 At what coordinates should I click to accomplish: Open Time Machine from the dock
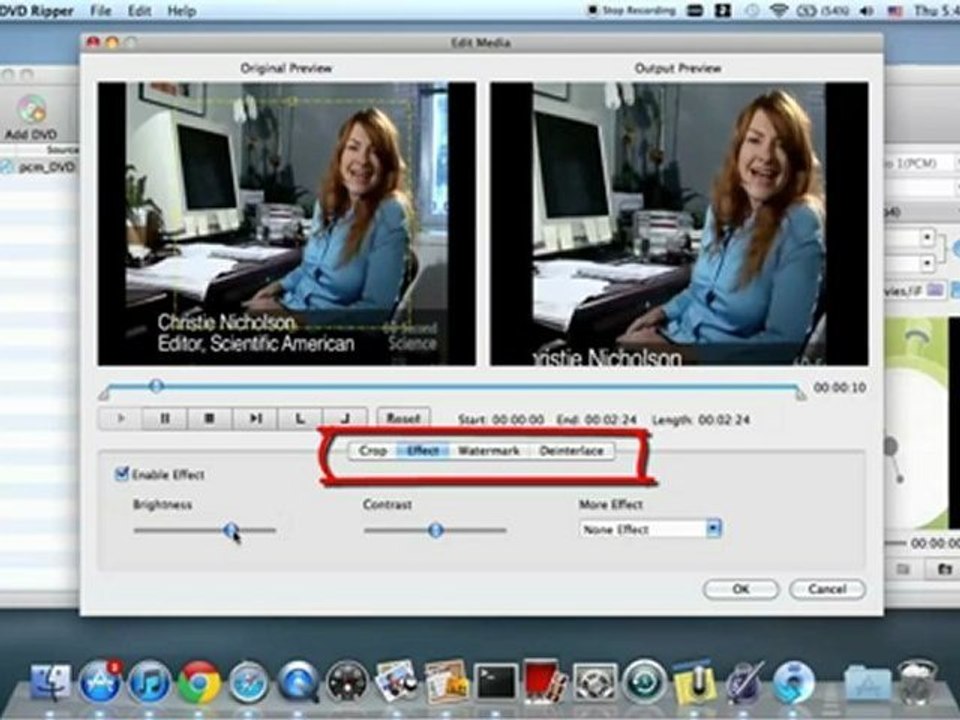click(x=645, y=681)
